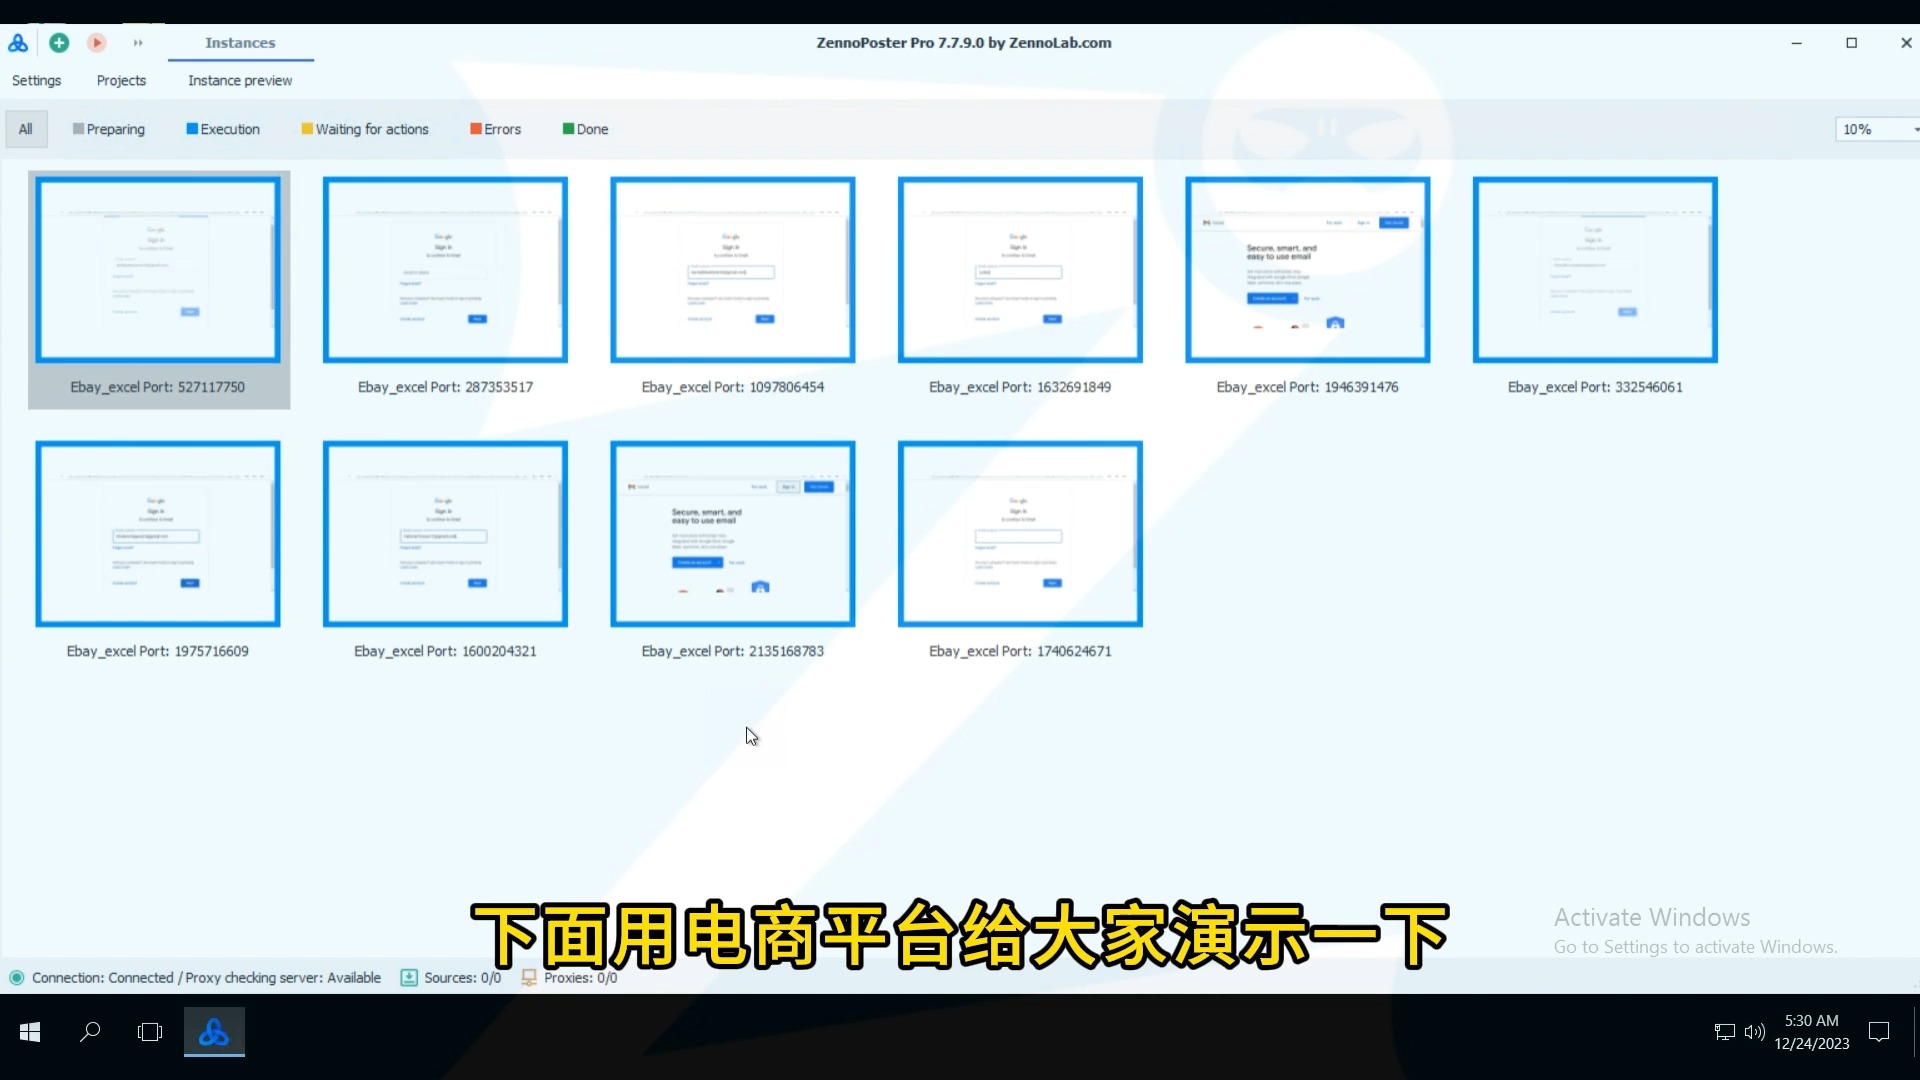The height and width of the screenshot is (1080, 1920).
Task: Click the connection status icon bottom-left
Action: [17, 977]
